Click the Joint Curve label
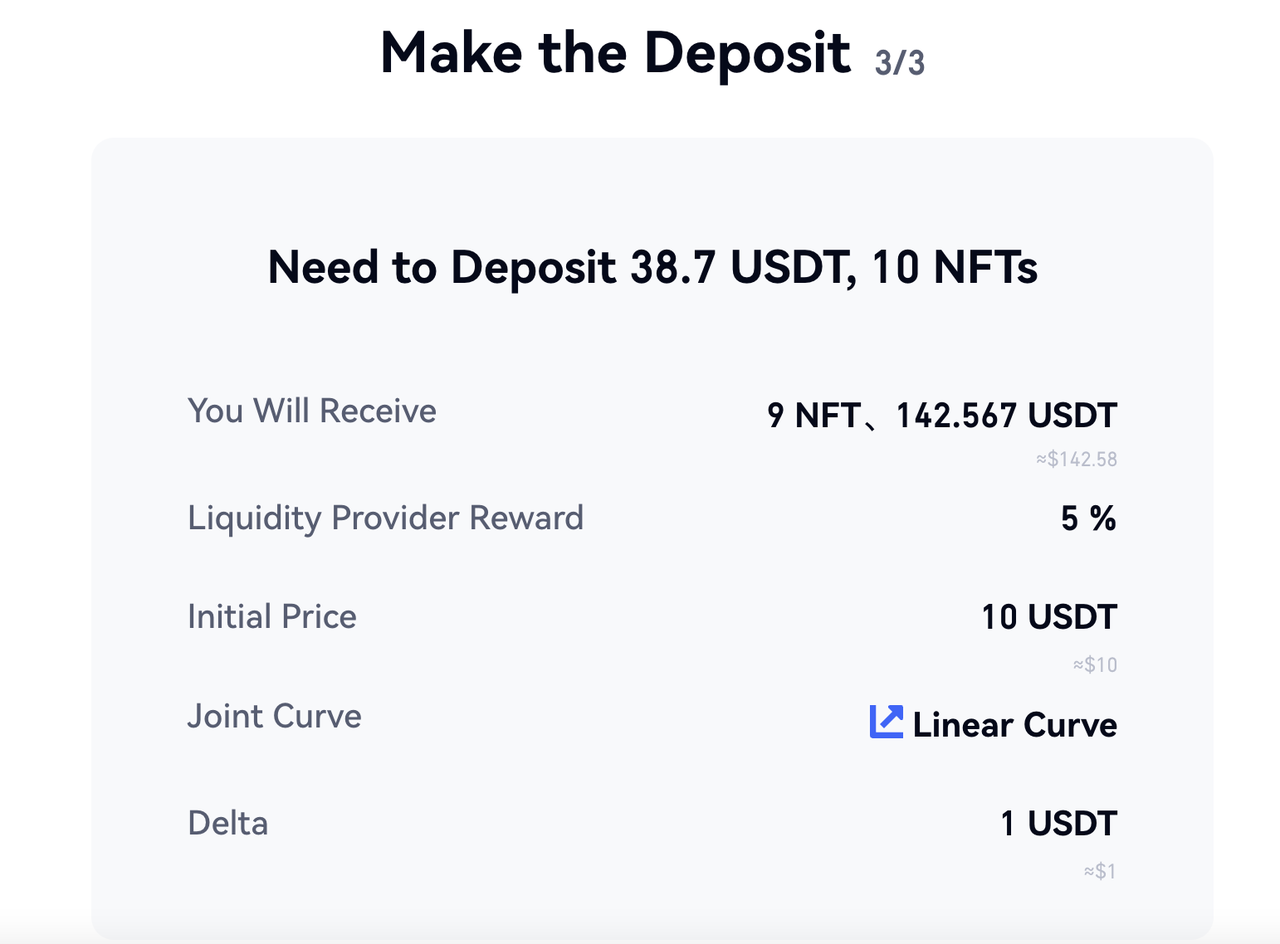The image size is (1280, 944). (274, 716)
